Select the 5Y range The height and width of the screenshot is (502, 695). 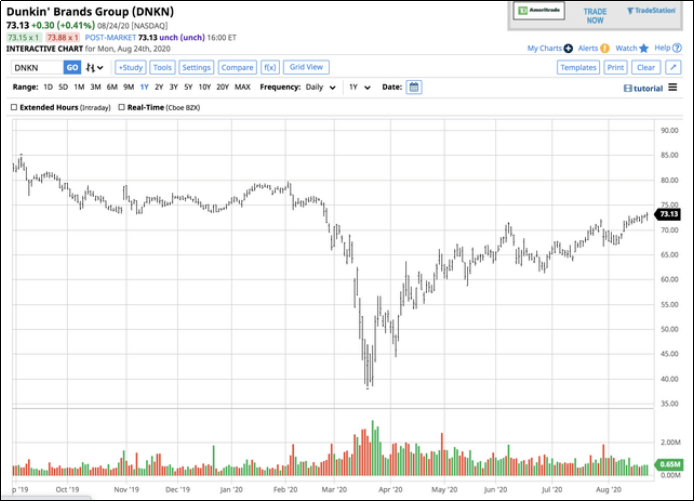(x=188, y=87)
